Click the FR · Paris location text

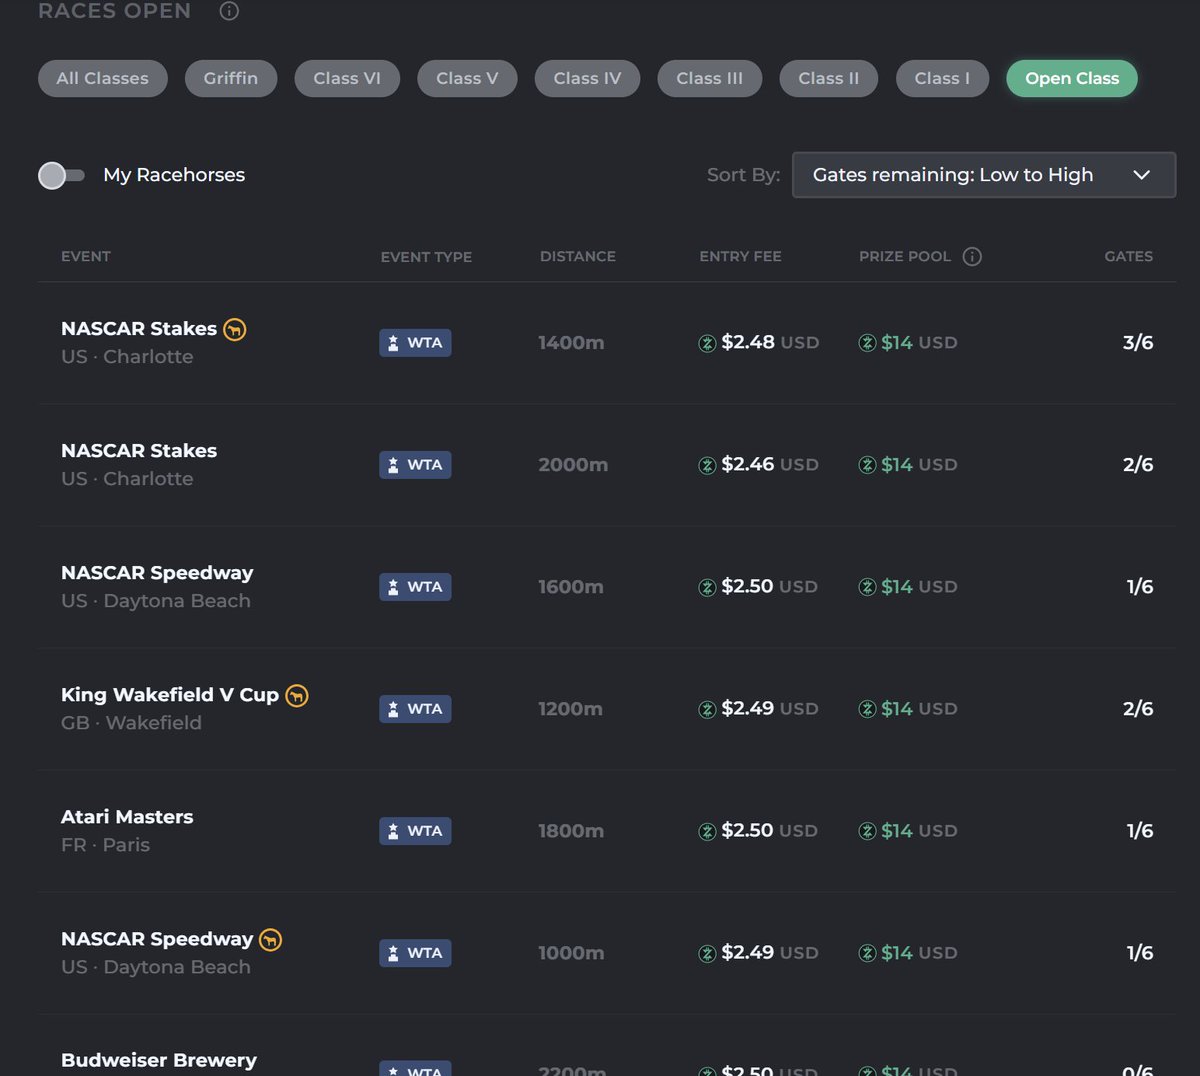[x=105, y=845]
